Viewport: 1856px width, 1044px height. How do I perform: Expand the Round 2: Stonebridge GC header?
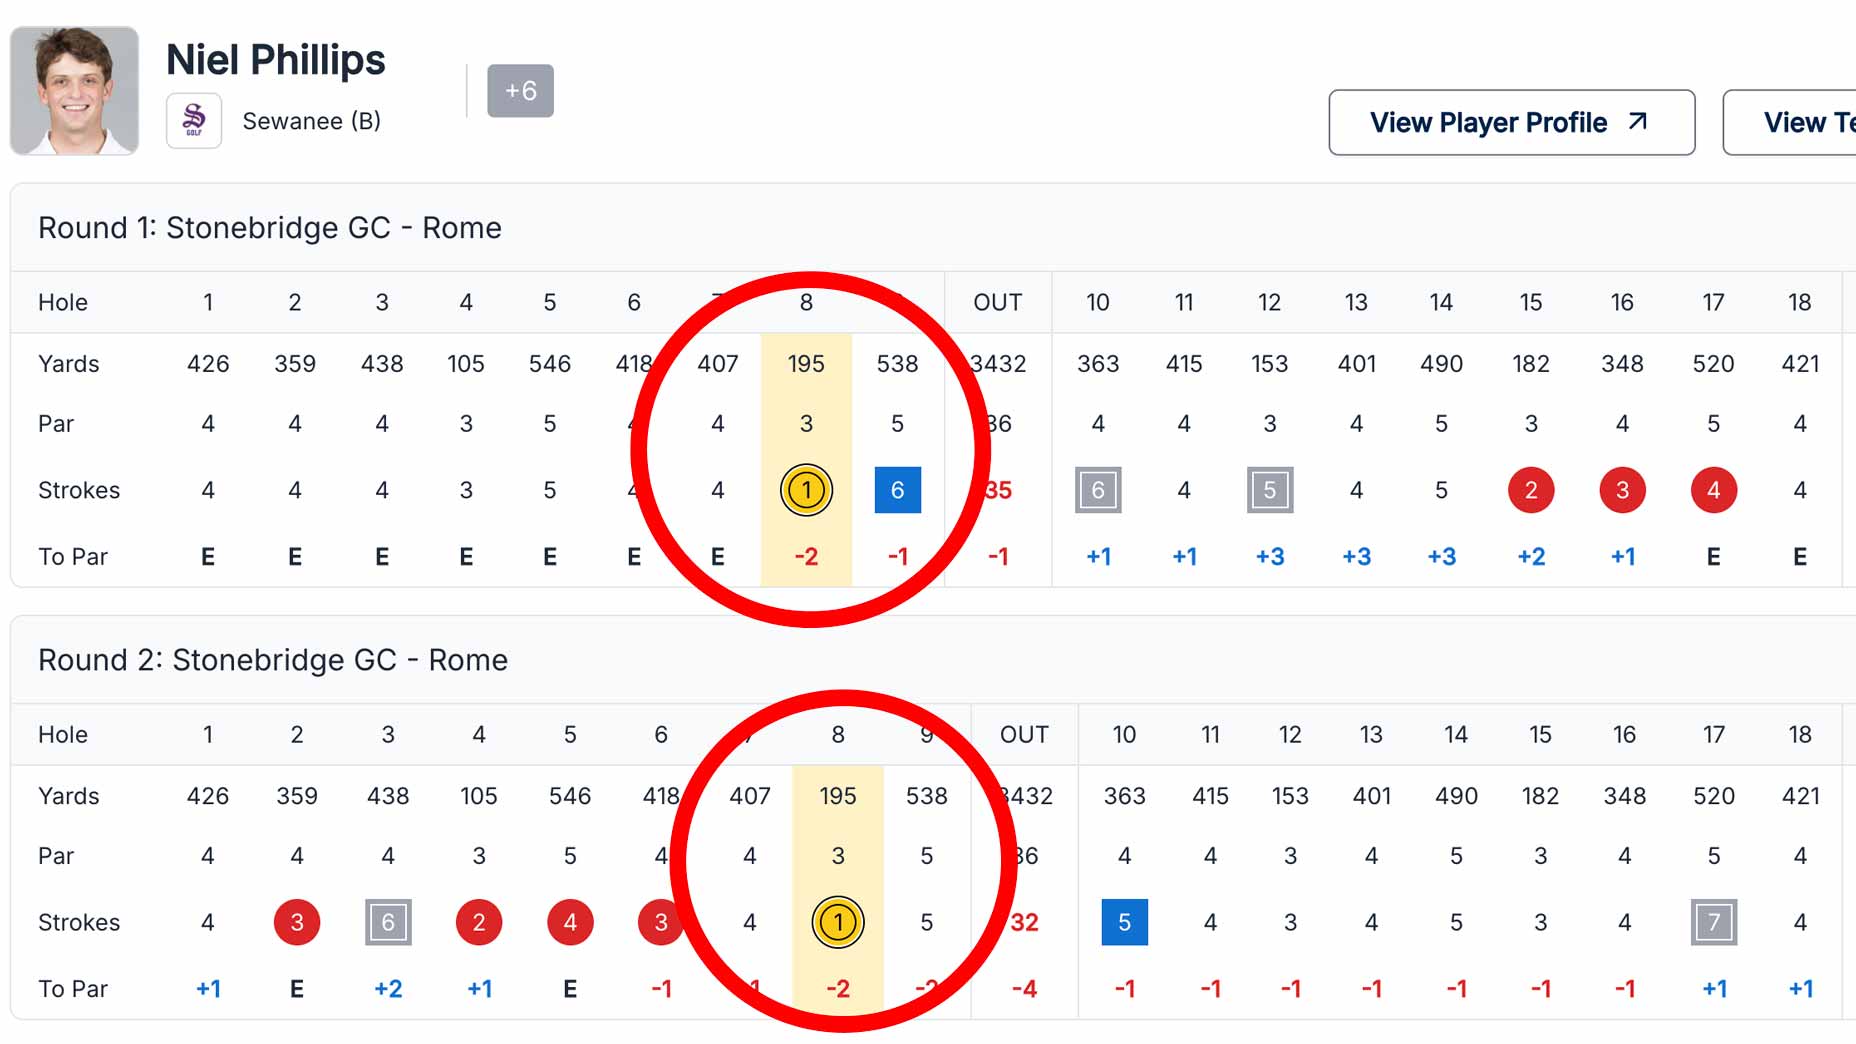point(272,660)
